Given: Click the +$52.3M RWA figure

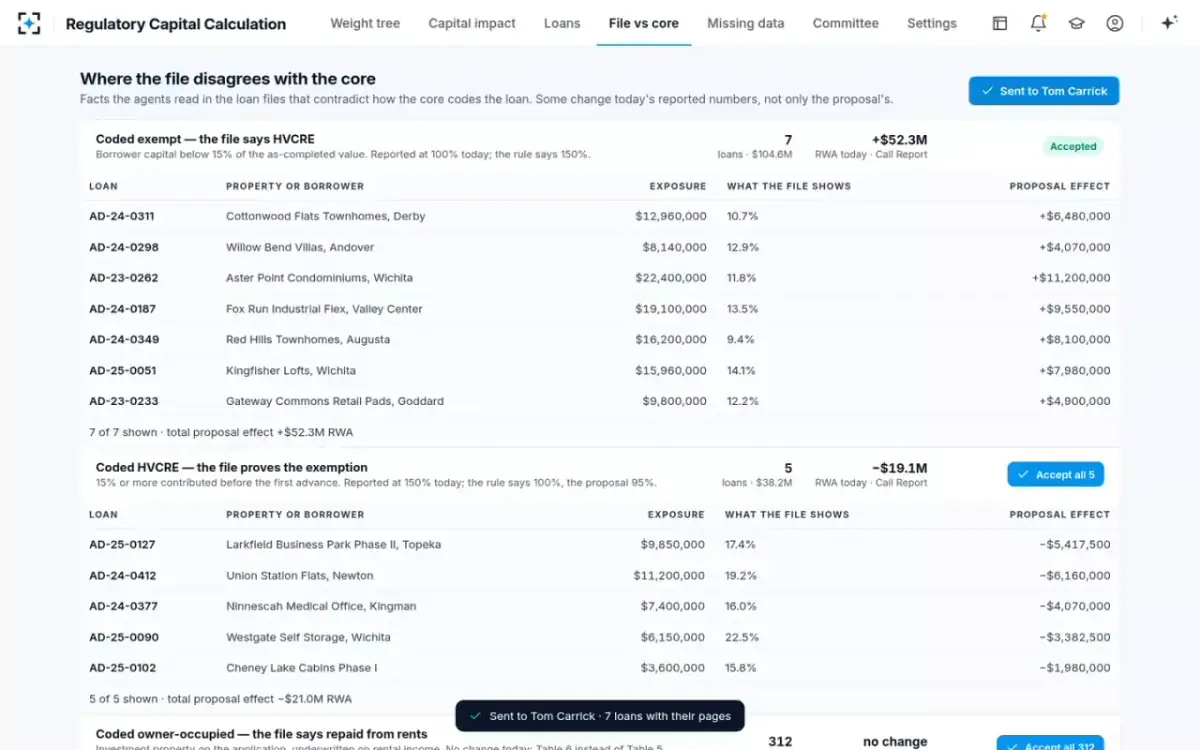Looking at the screenshot, I should (900, 140).
